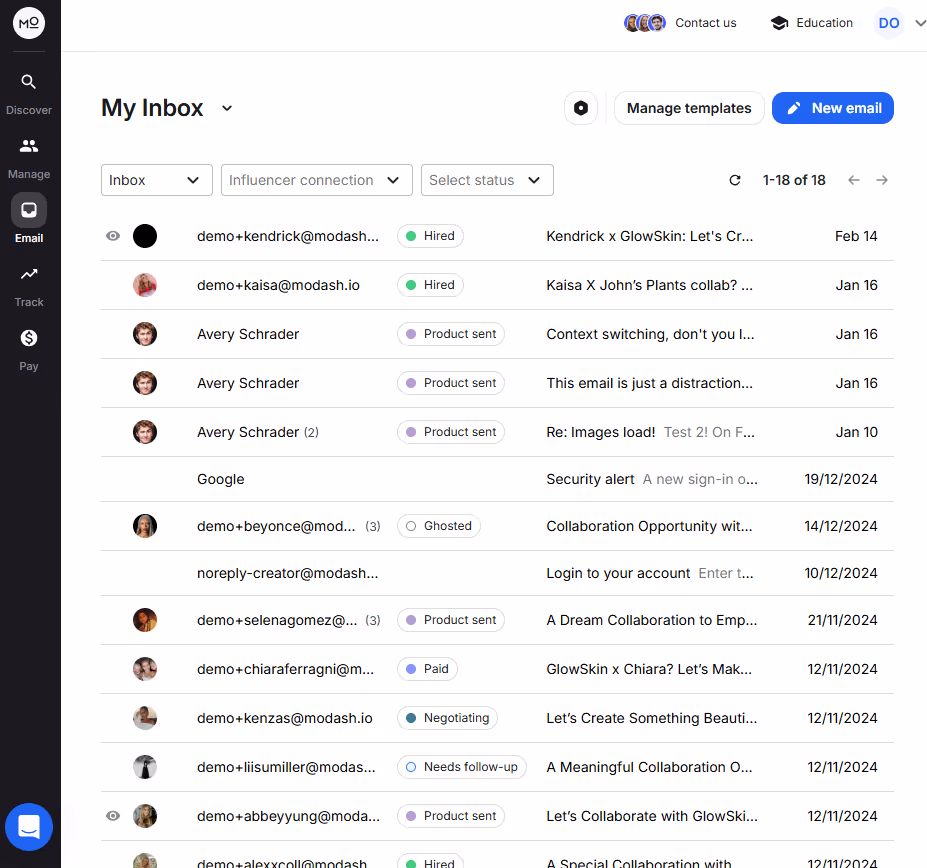Open 'This email is just a distraction' email
Viewport: 927px width, 868px height.
[x=650, y=383]
